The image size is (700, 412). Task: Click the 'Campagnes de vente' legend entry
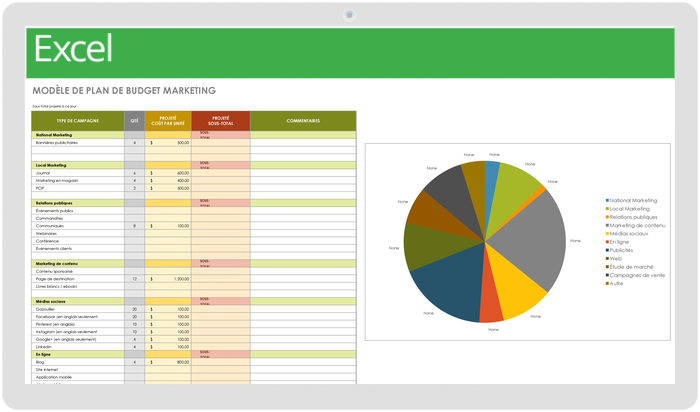pos(635,275)
